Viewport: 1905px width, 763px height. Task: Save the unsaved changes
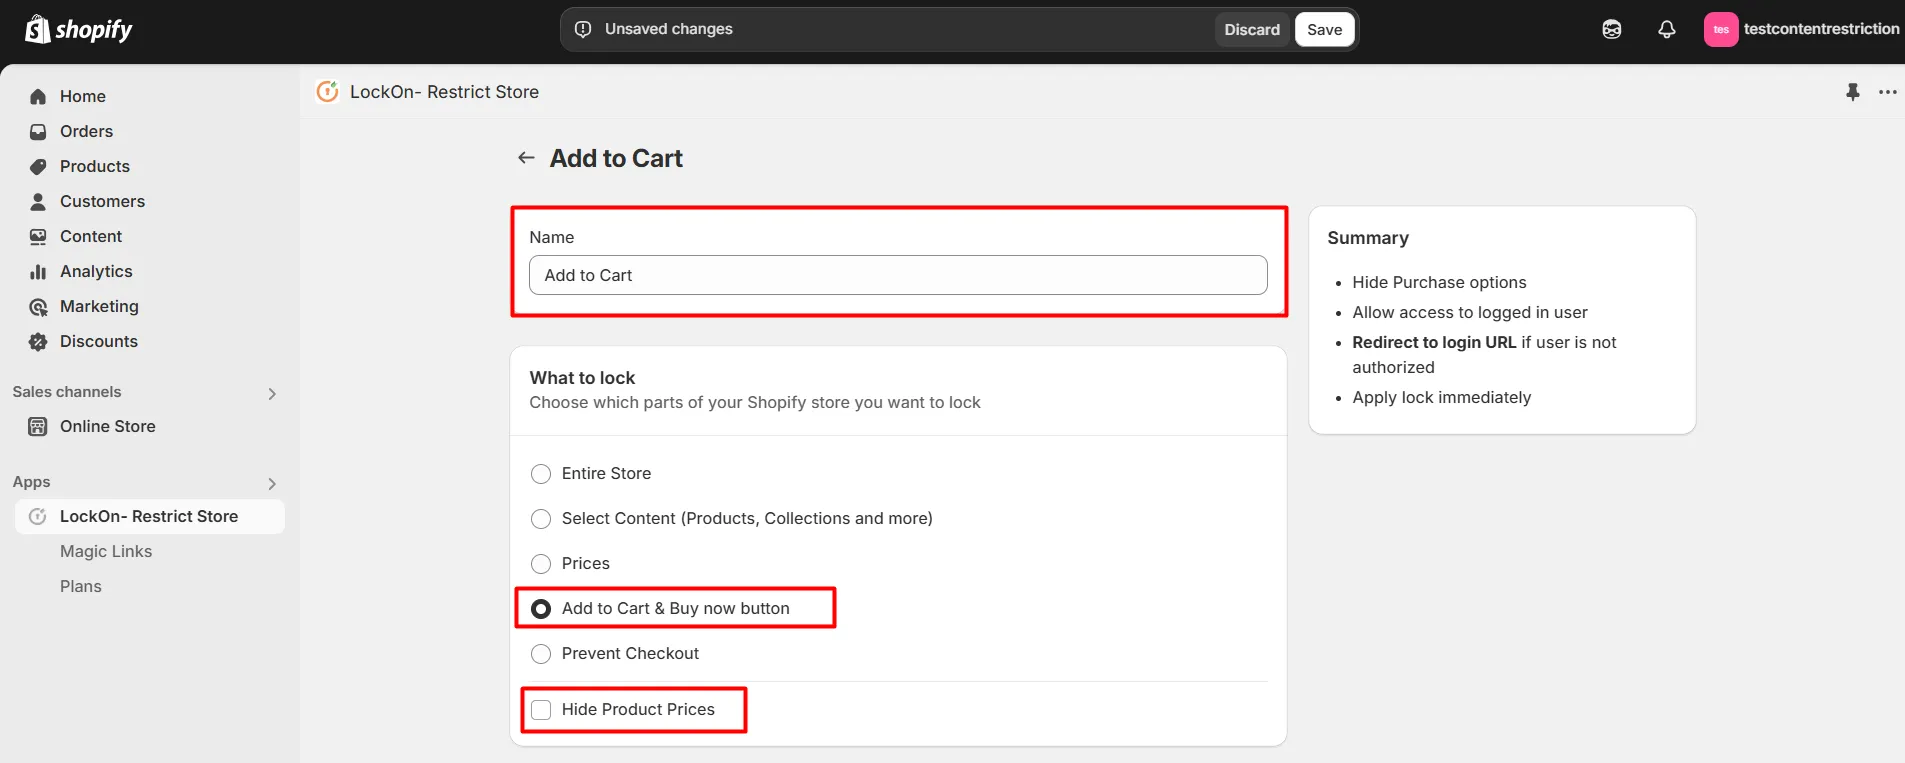point(1324,29)
